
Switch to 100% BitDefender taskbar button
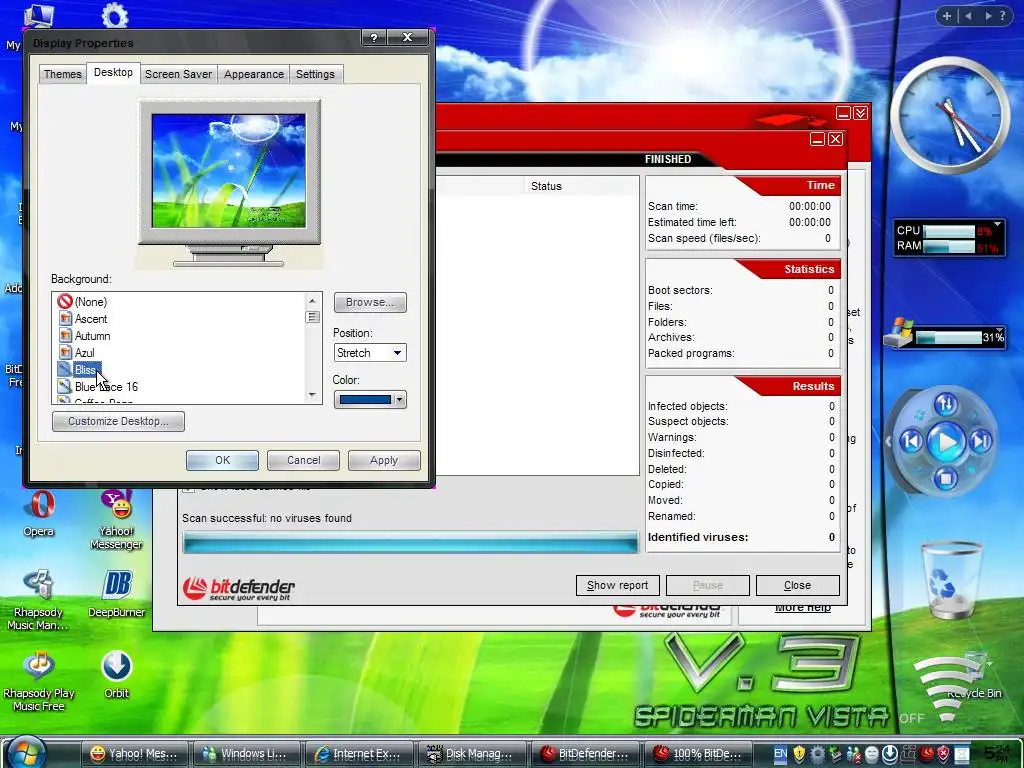click(x=697, y=754)
